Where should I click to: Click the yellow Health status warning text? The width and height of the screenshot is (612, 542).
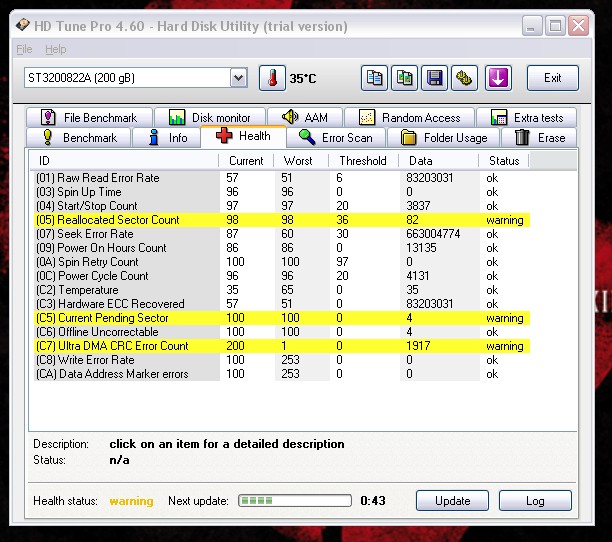132,501
